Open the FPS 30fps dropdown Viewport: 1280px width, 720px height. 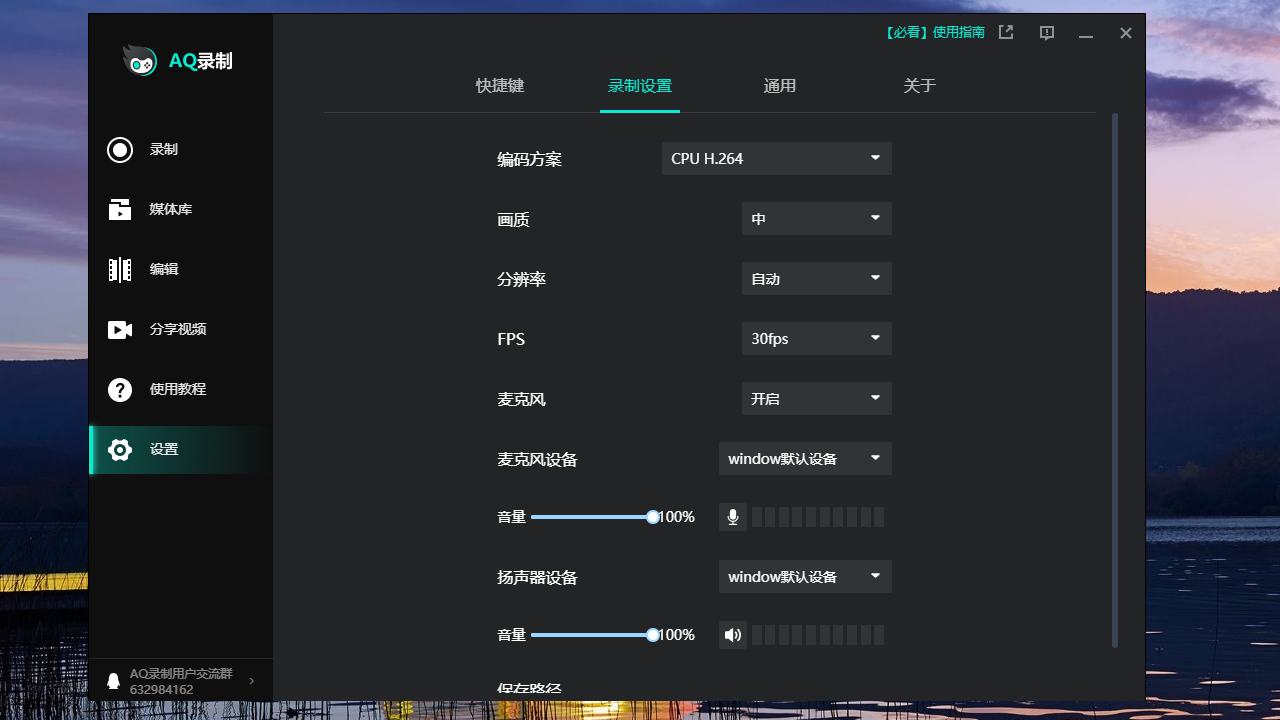[x=816, y=338]
